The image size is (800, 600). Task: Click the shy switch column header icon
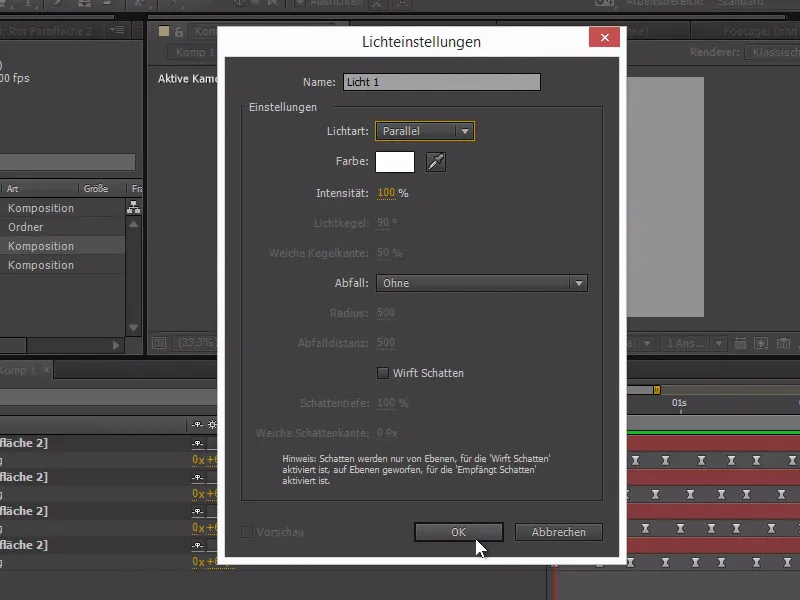click(197, 424)
